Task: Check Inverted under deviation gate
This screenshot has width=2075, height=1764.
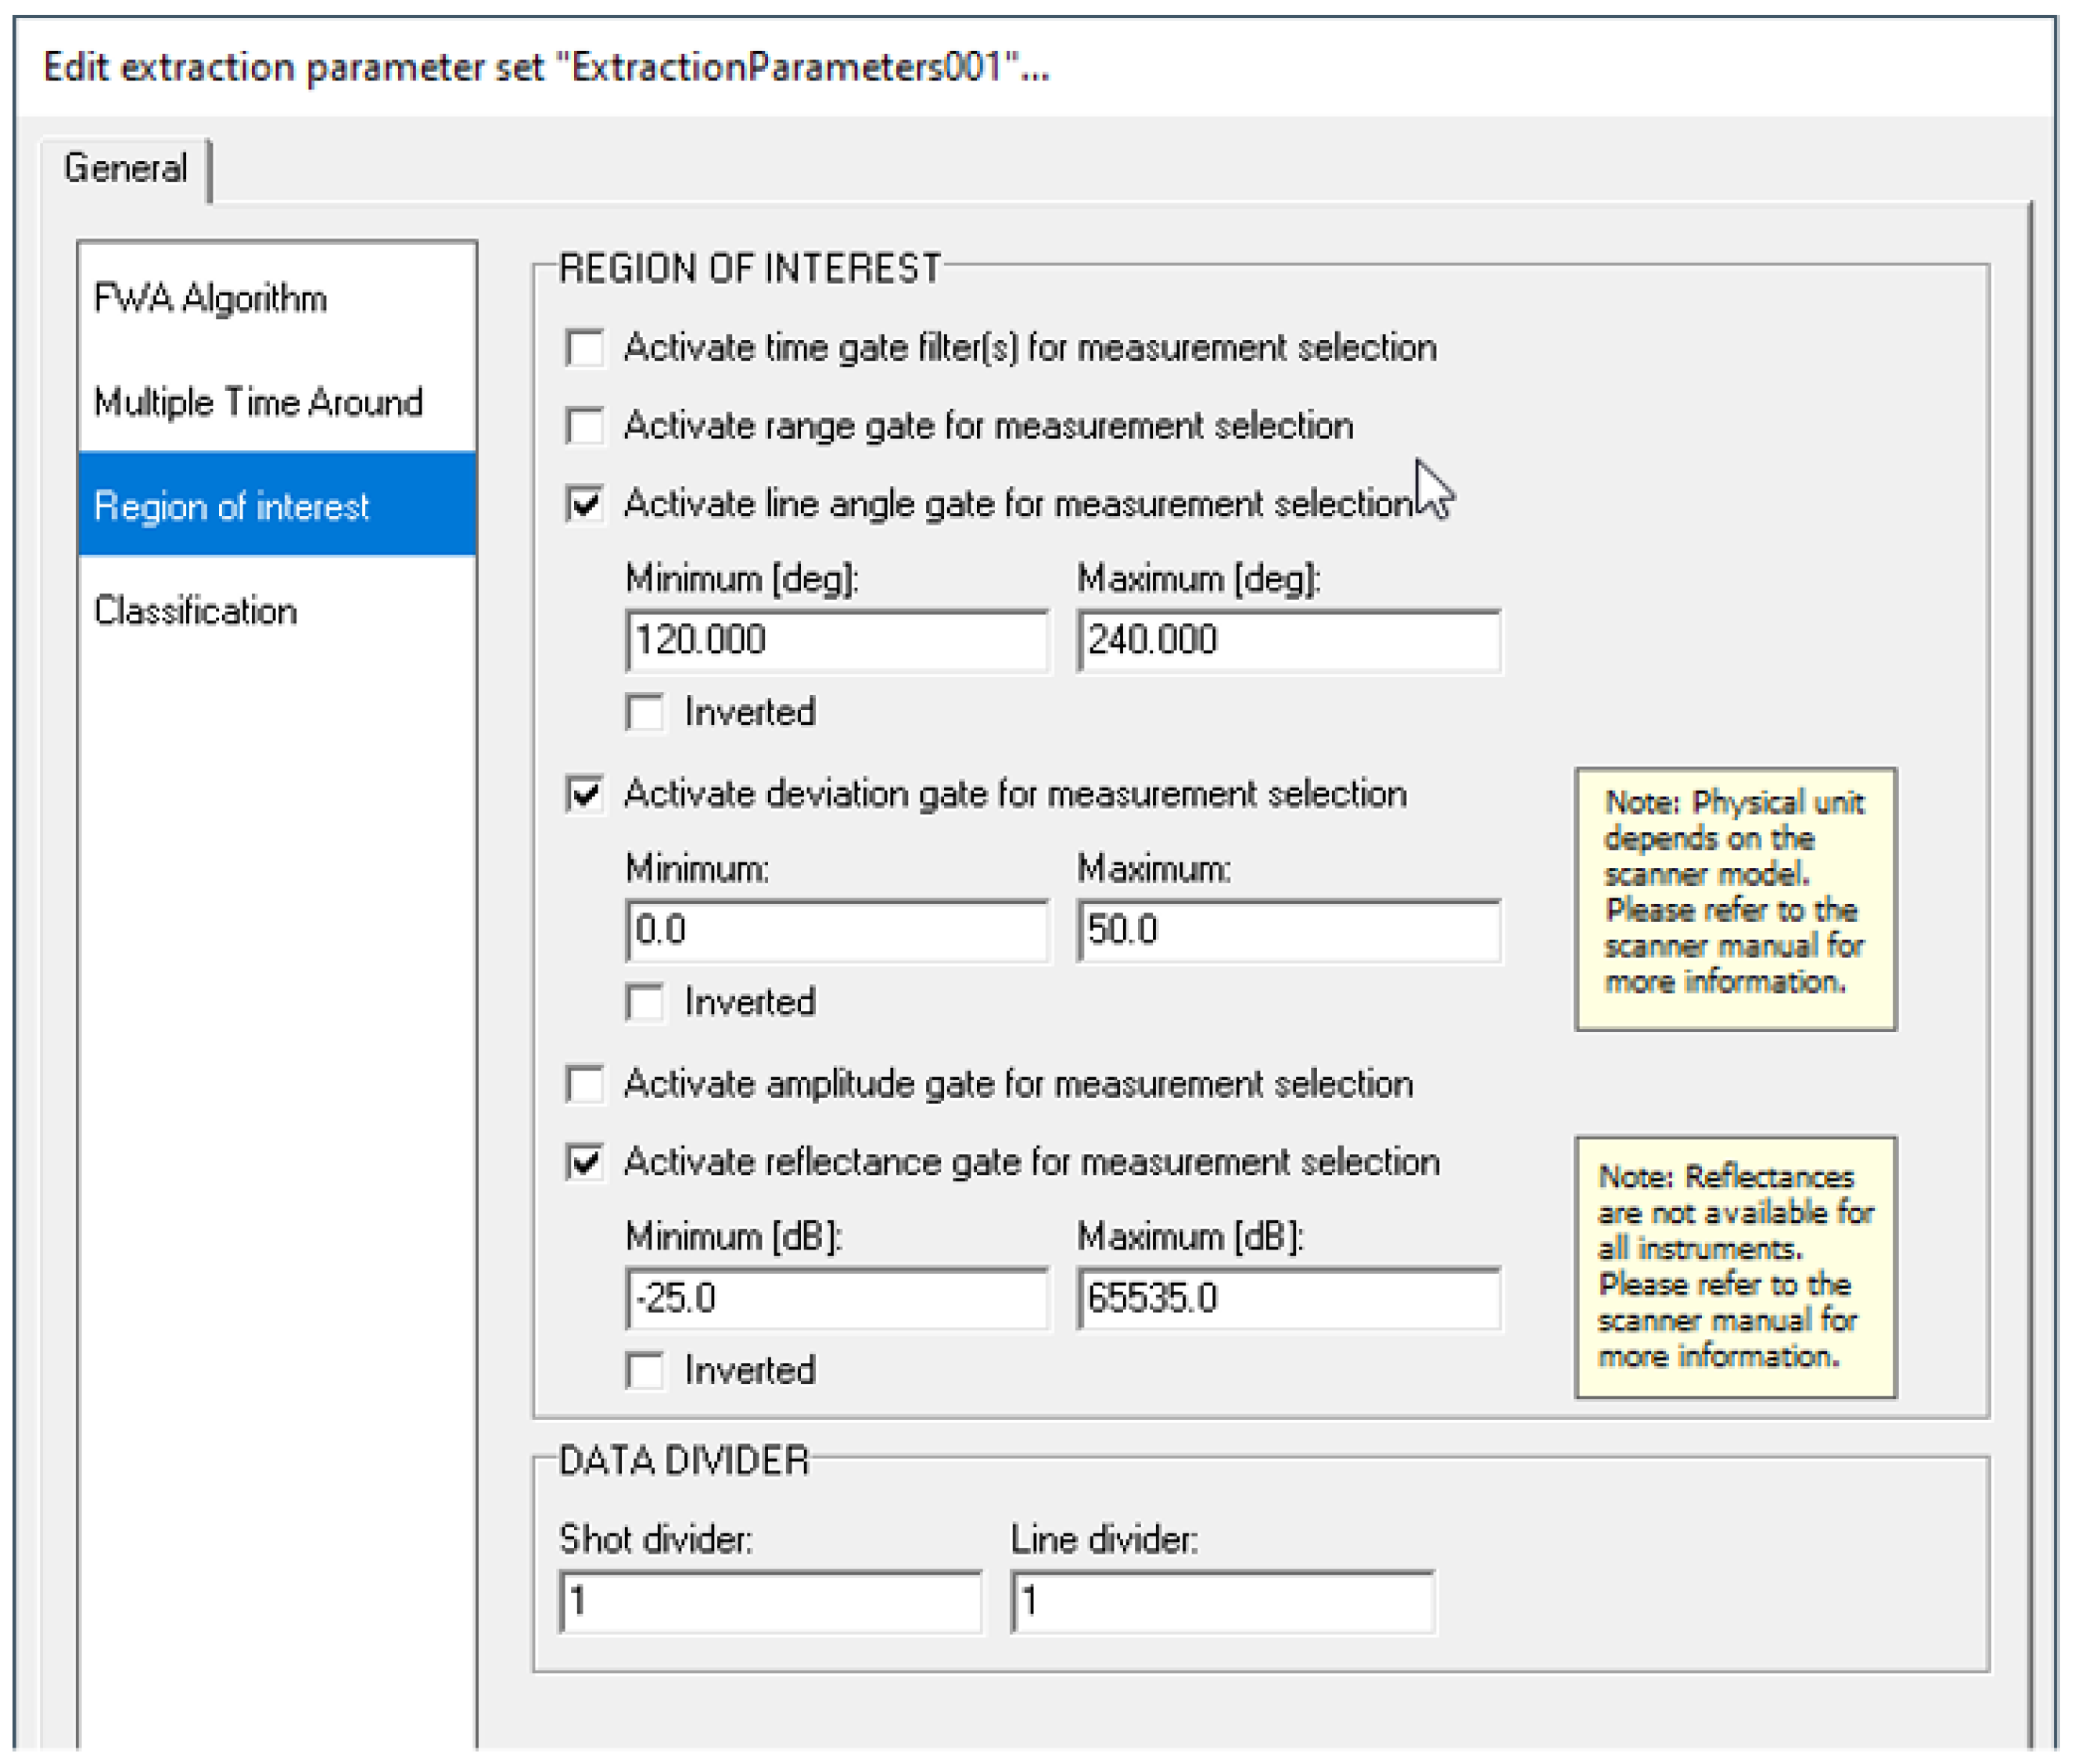Action: coord(645,1003)
